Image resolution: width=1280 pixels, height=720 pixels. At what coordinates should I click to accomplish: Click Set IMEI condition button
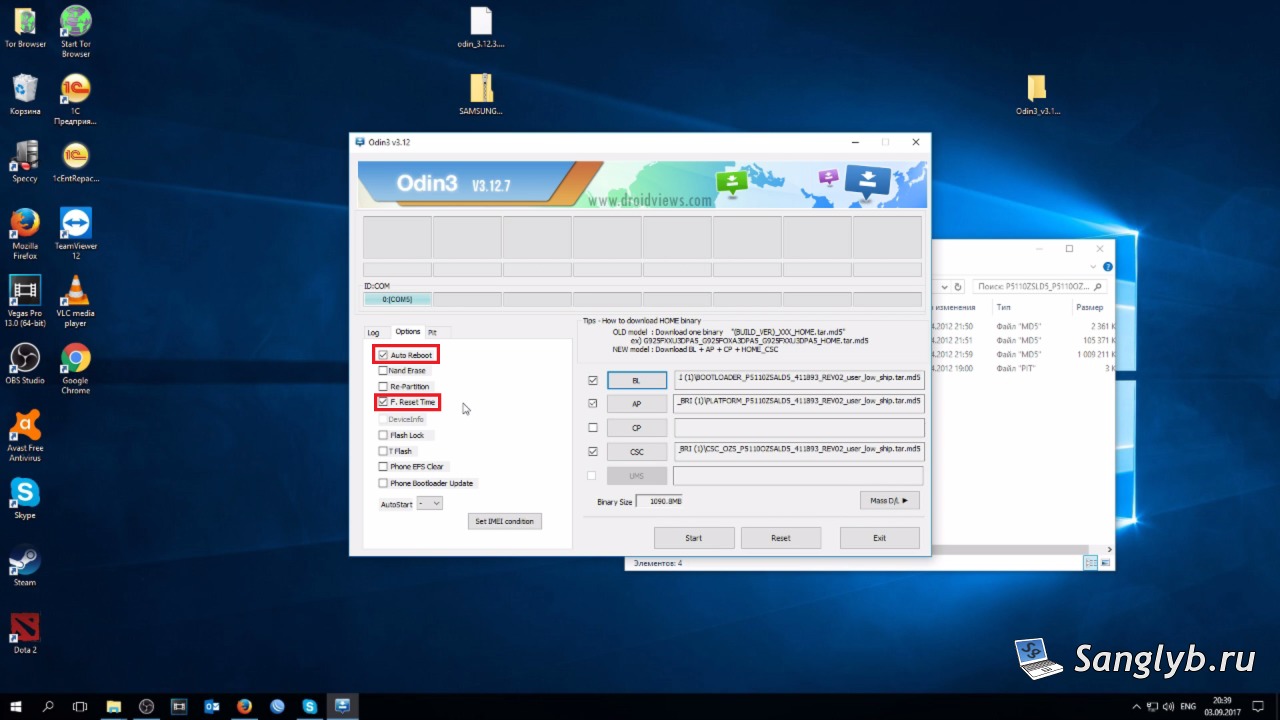(505, 521)
